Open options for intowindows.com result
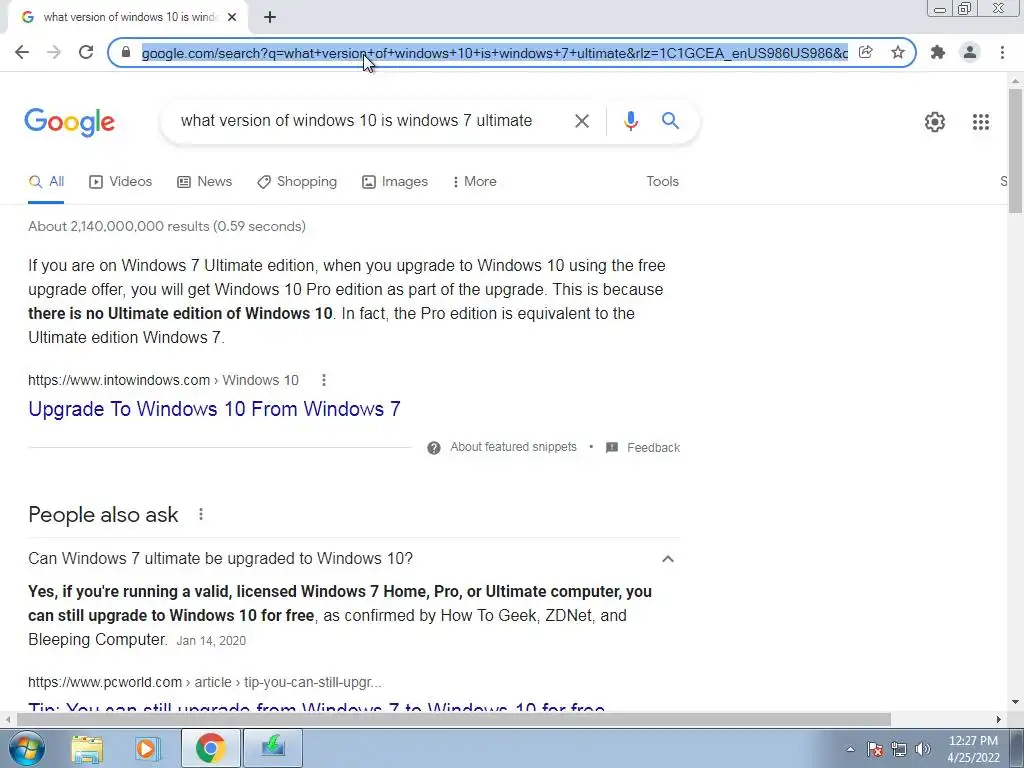 pos(324,380)
